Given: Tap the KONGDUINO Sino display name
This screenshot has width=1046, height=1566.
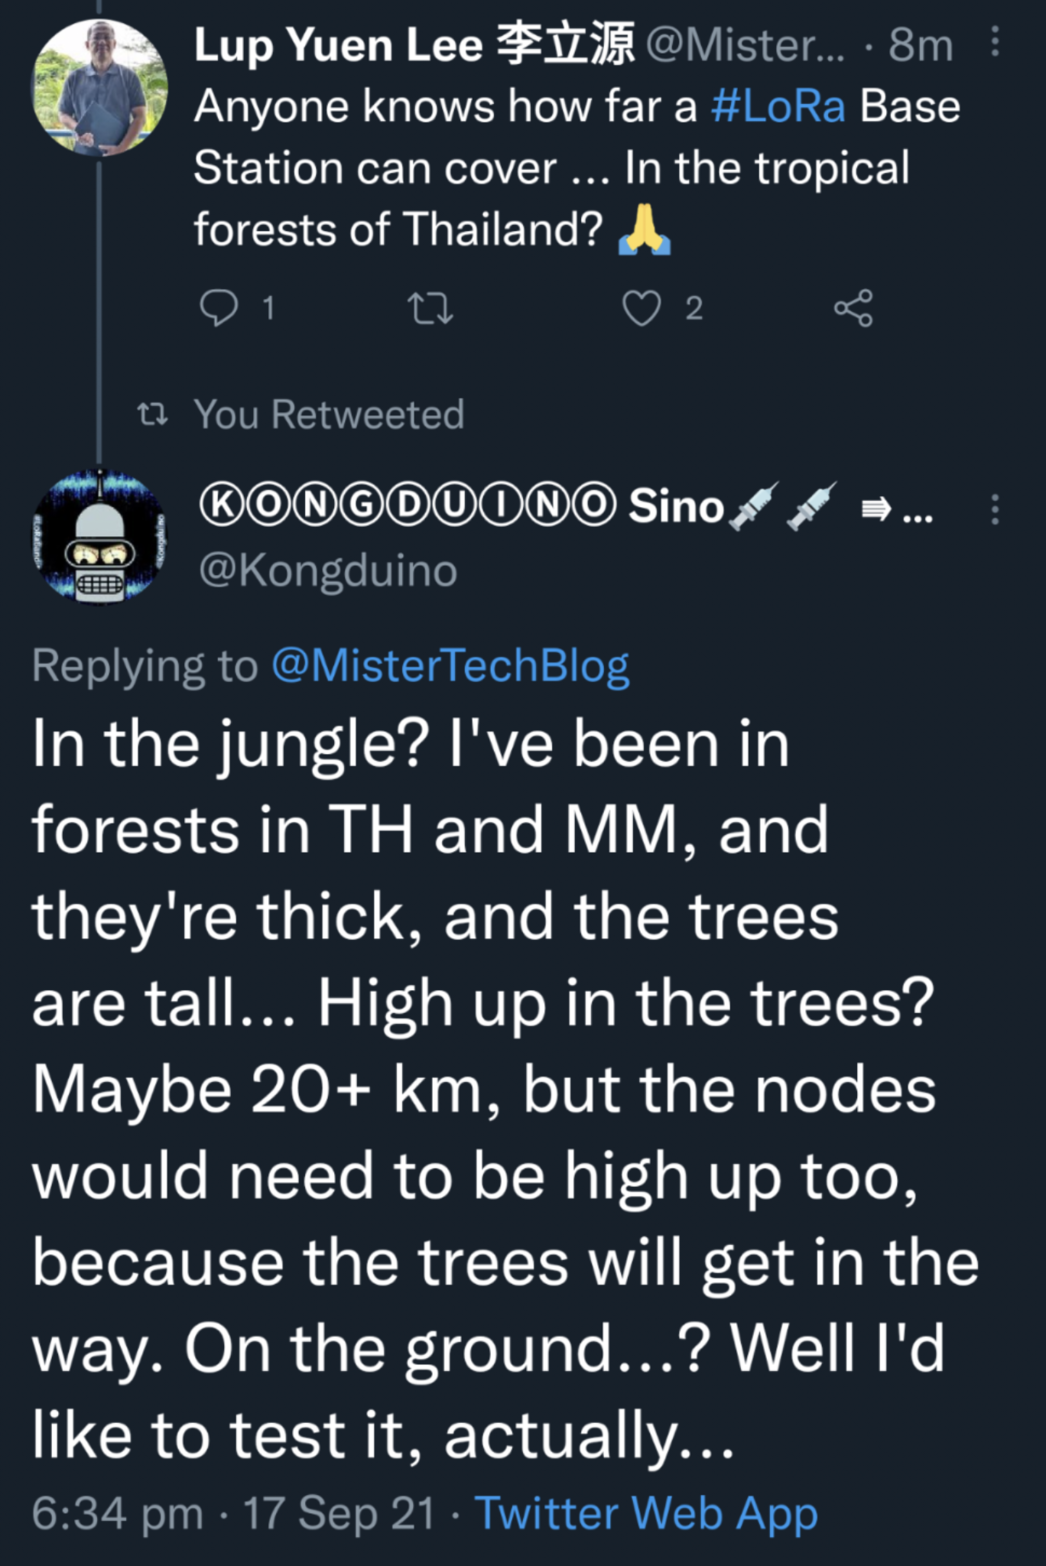Looking at the screenshot, I should 460,507.
